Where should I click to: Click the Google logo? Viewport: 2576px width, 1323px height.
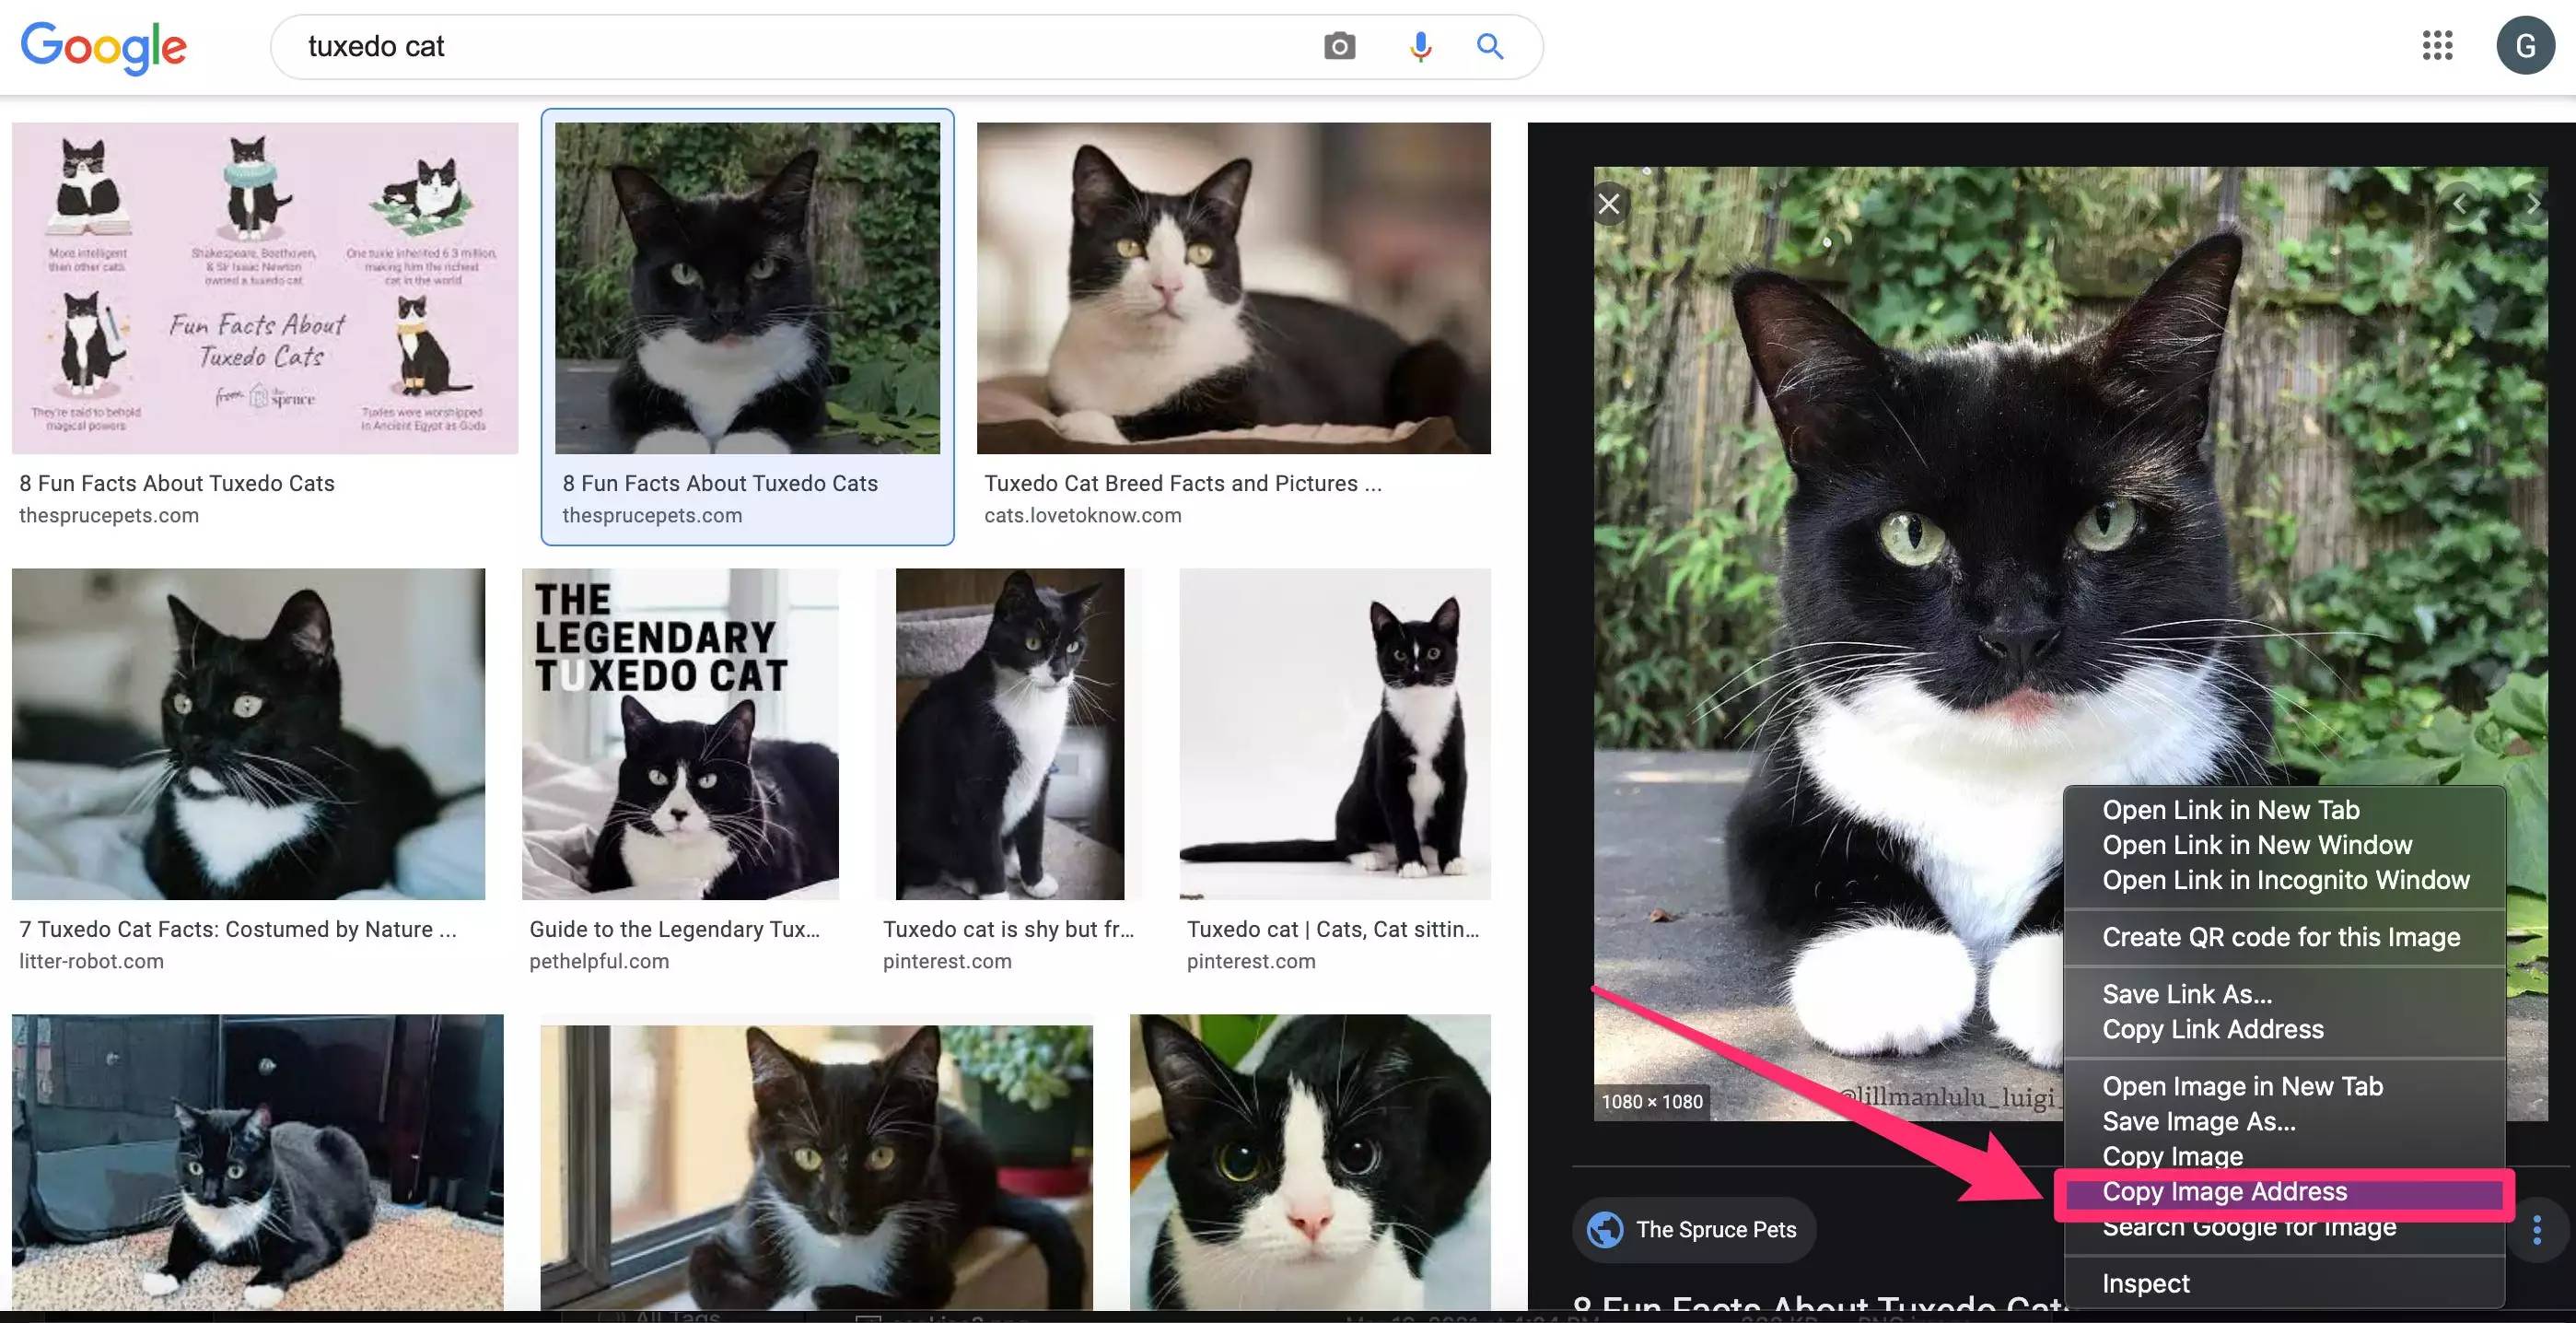click(x=103, y=46)
